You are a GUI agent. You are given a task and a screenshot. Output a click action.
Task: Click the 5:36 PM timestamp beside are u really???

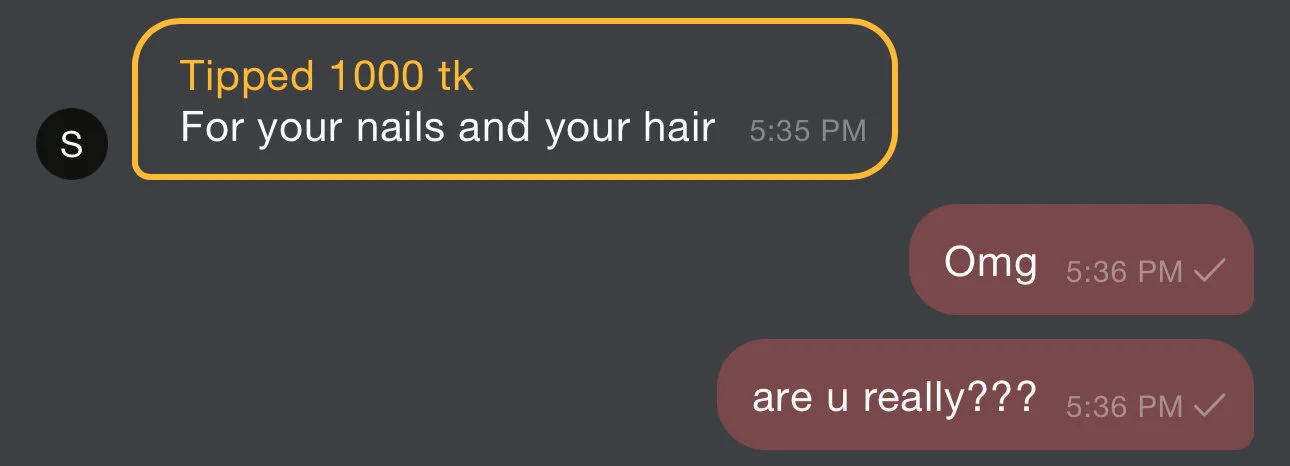pyautogui.click(x=1124, y=406)
